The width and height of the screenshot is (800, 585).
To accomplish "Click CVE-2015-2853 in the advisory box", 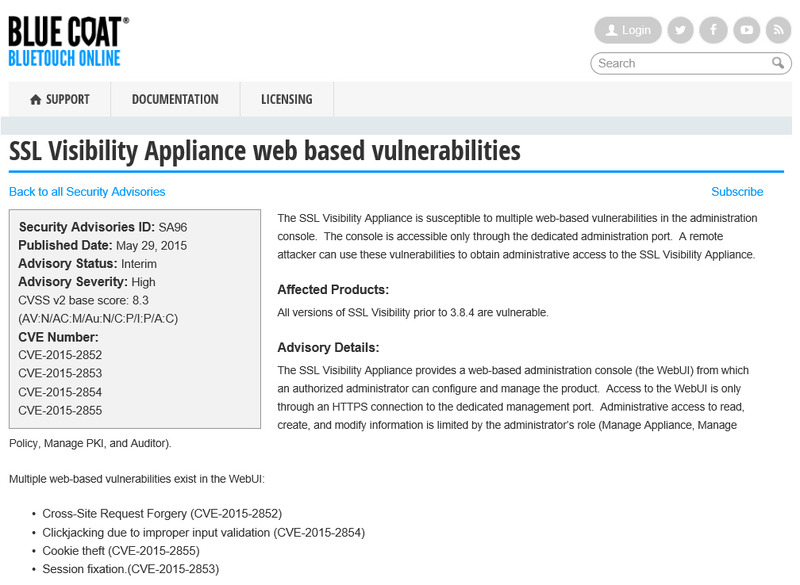I will (60, 373).
